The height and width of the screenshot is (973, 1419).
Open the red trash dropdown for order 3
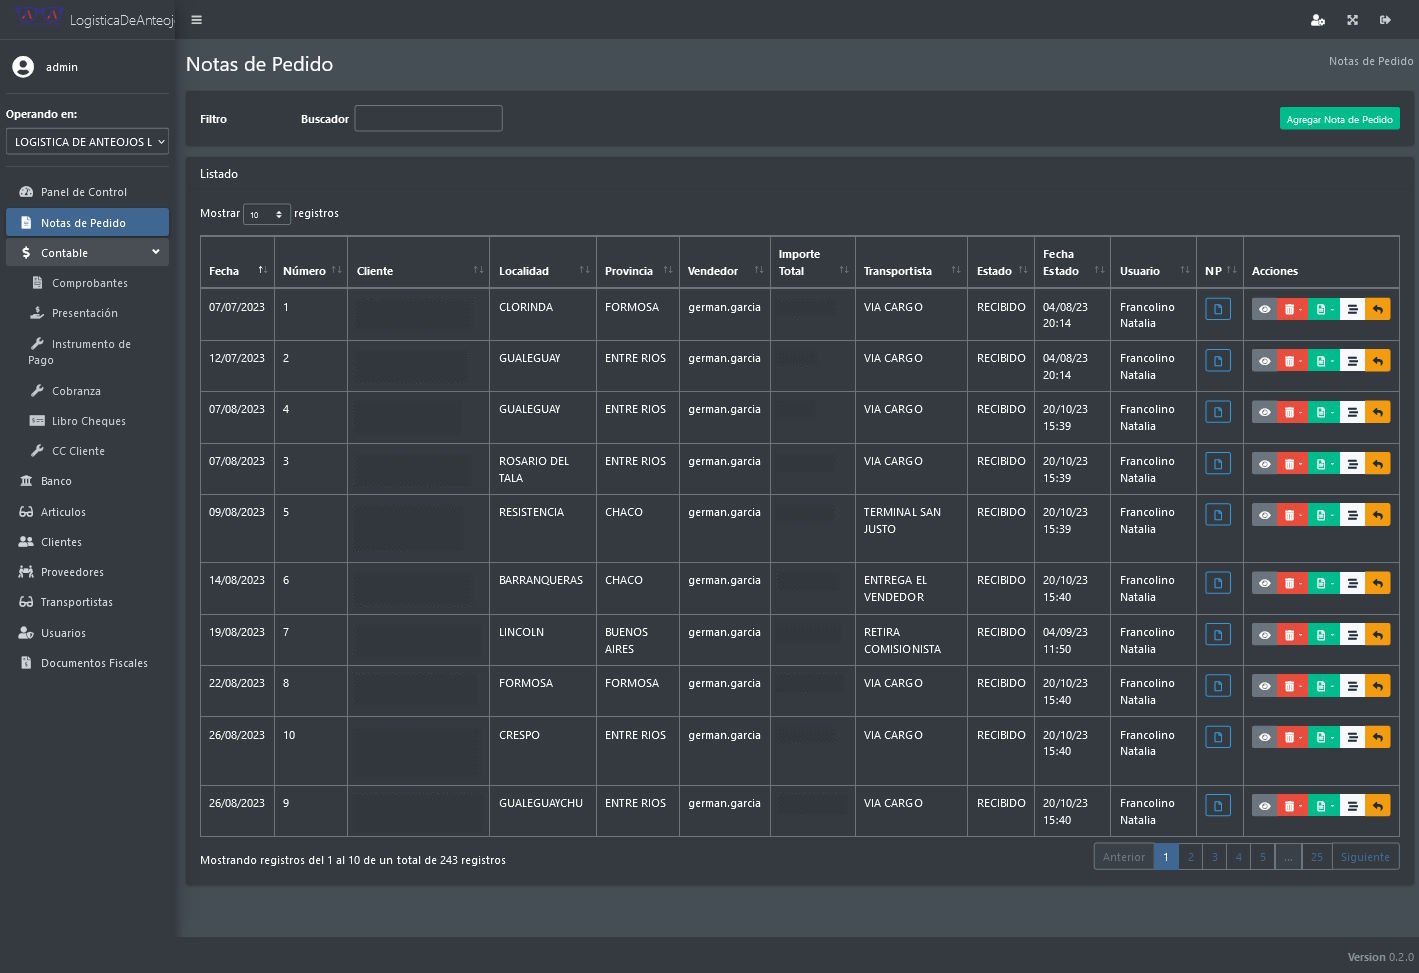(x=1292, y=464)
